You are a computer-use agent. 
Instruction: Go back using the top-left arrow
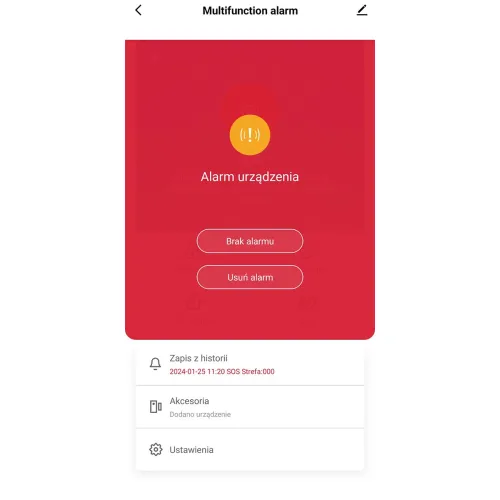(x=138, y=10)
